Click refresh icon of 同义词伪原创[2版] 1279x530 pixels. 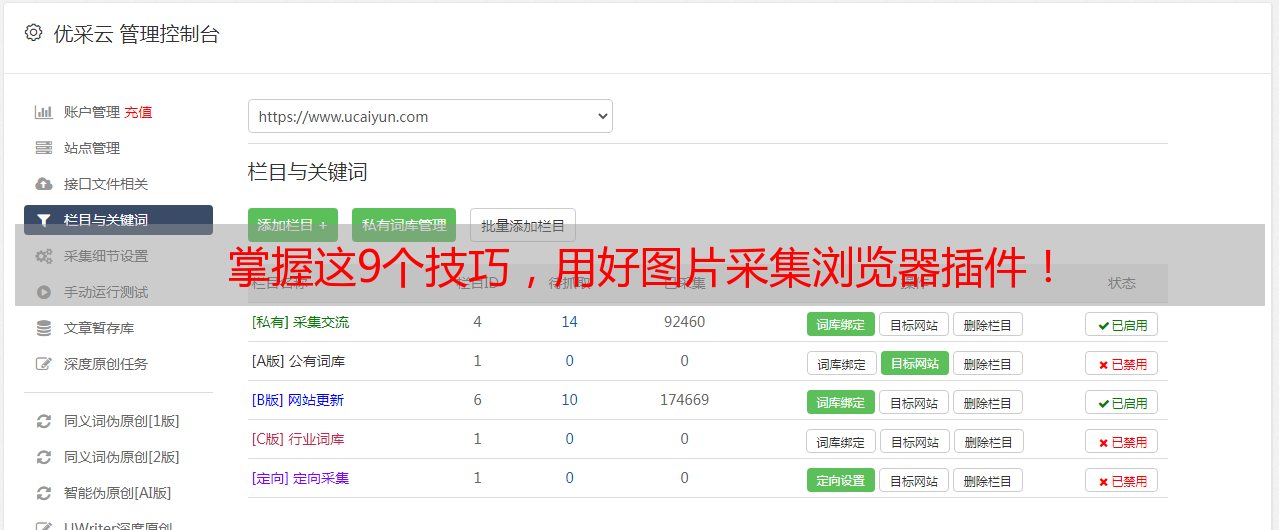(x=43, y=457)
